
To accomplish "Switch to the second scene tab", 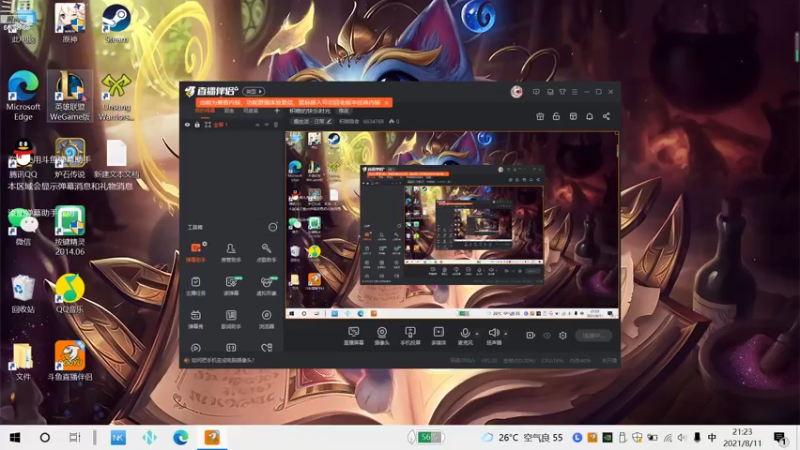I will click(x=229, y=111).
